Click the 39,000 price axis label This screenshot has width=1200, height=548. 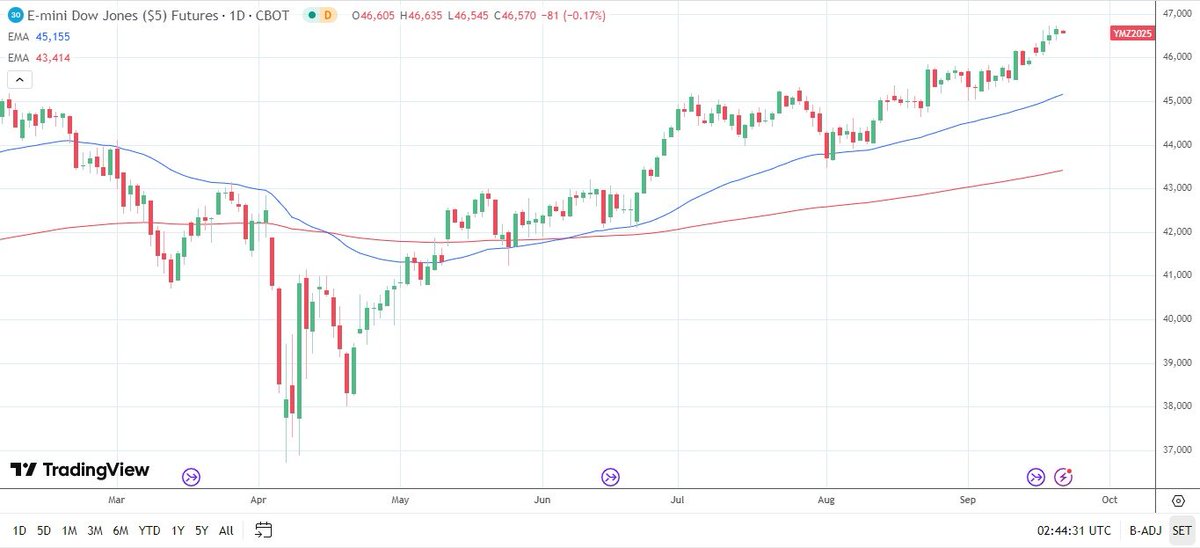pyautogui.click(x=1177, y=362)
